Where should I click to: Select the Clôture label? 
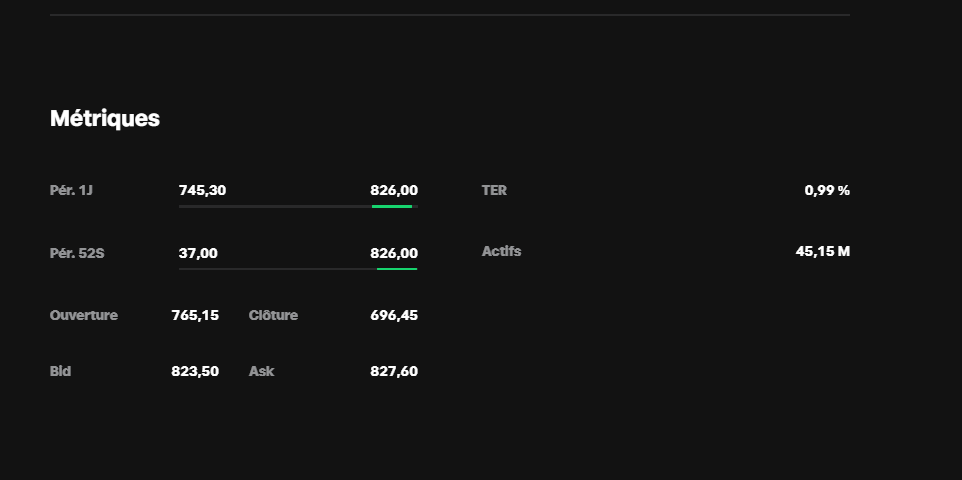pos(273,315)
